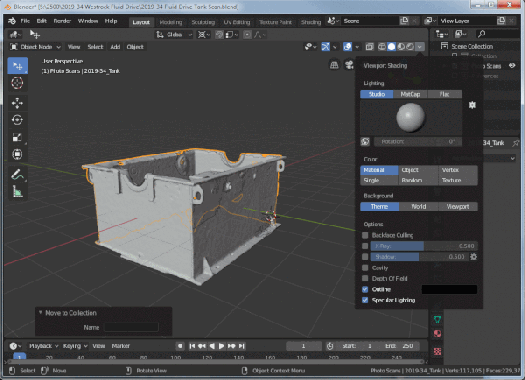Switch to the Sculpting workspace tab
Screen dimensions: 525x380
pyautogui.click(x=203, y=22)
